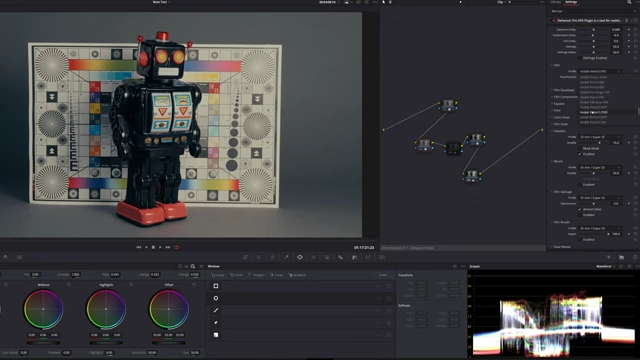Click the Contrast value field
This screenshot has width=640, height=360.
point(76,274)
